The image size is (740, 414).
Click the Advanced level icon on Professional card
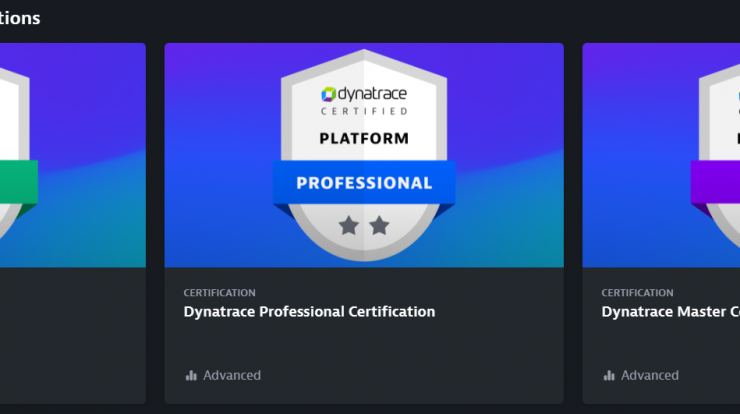pyautogui.click(x=191, y=375)
